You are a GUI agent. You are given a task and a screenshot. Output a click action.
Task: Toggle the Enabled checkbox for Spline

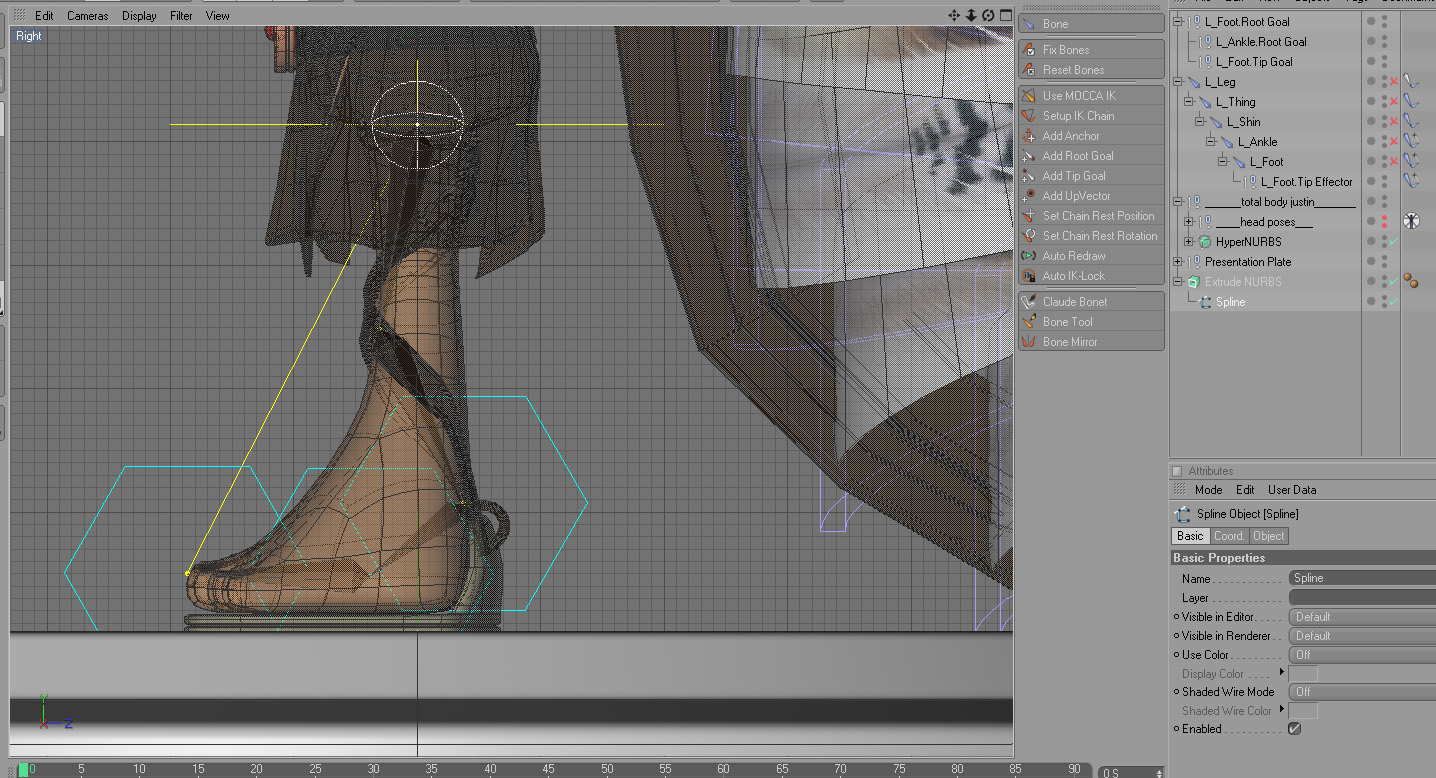[1295, 729]
